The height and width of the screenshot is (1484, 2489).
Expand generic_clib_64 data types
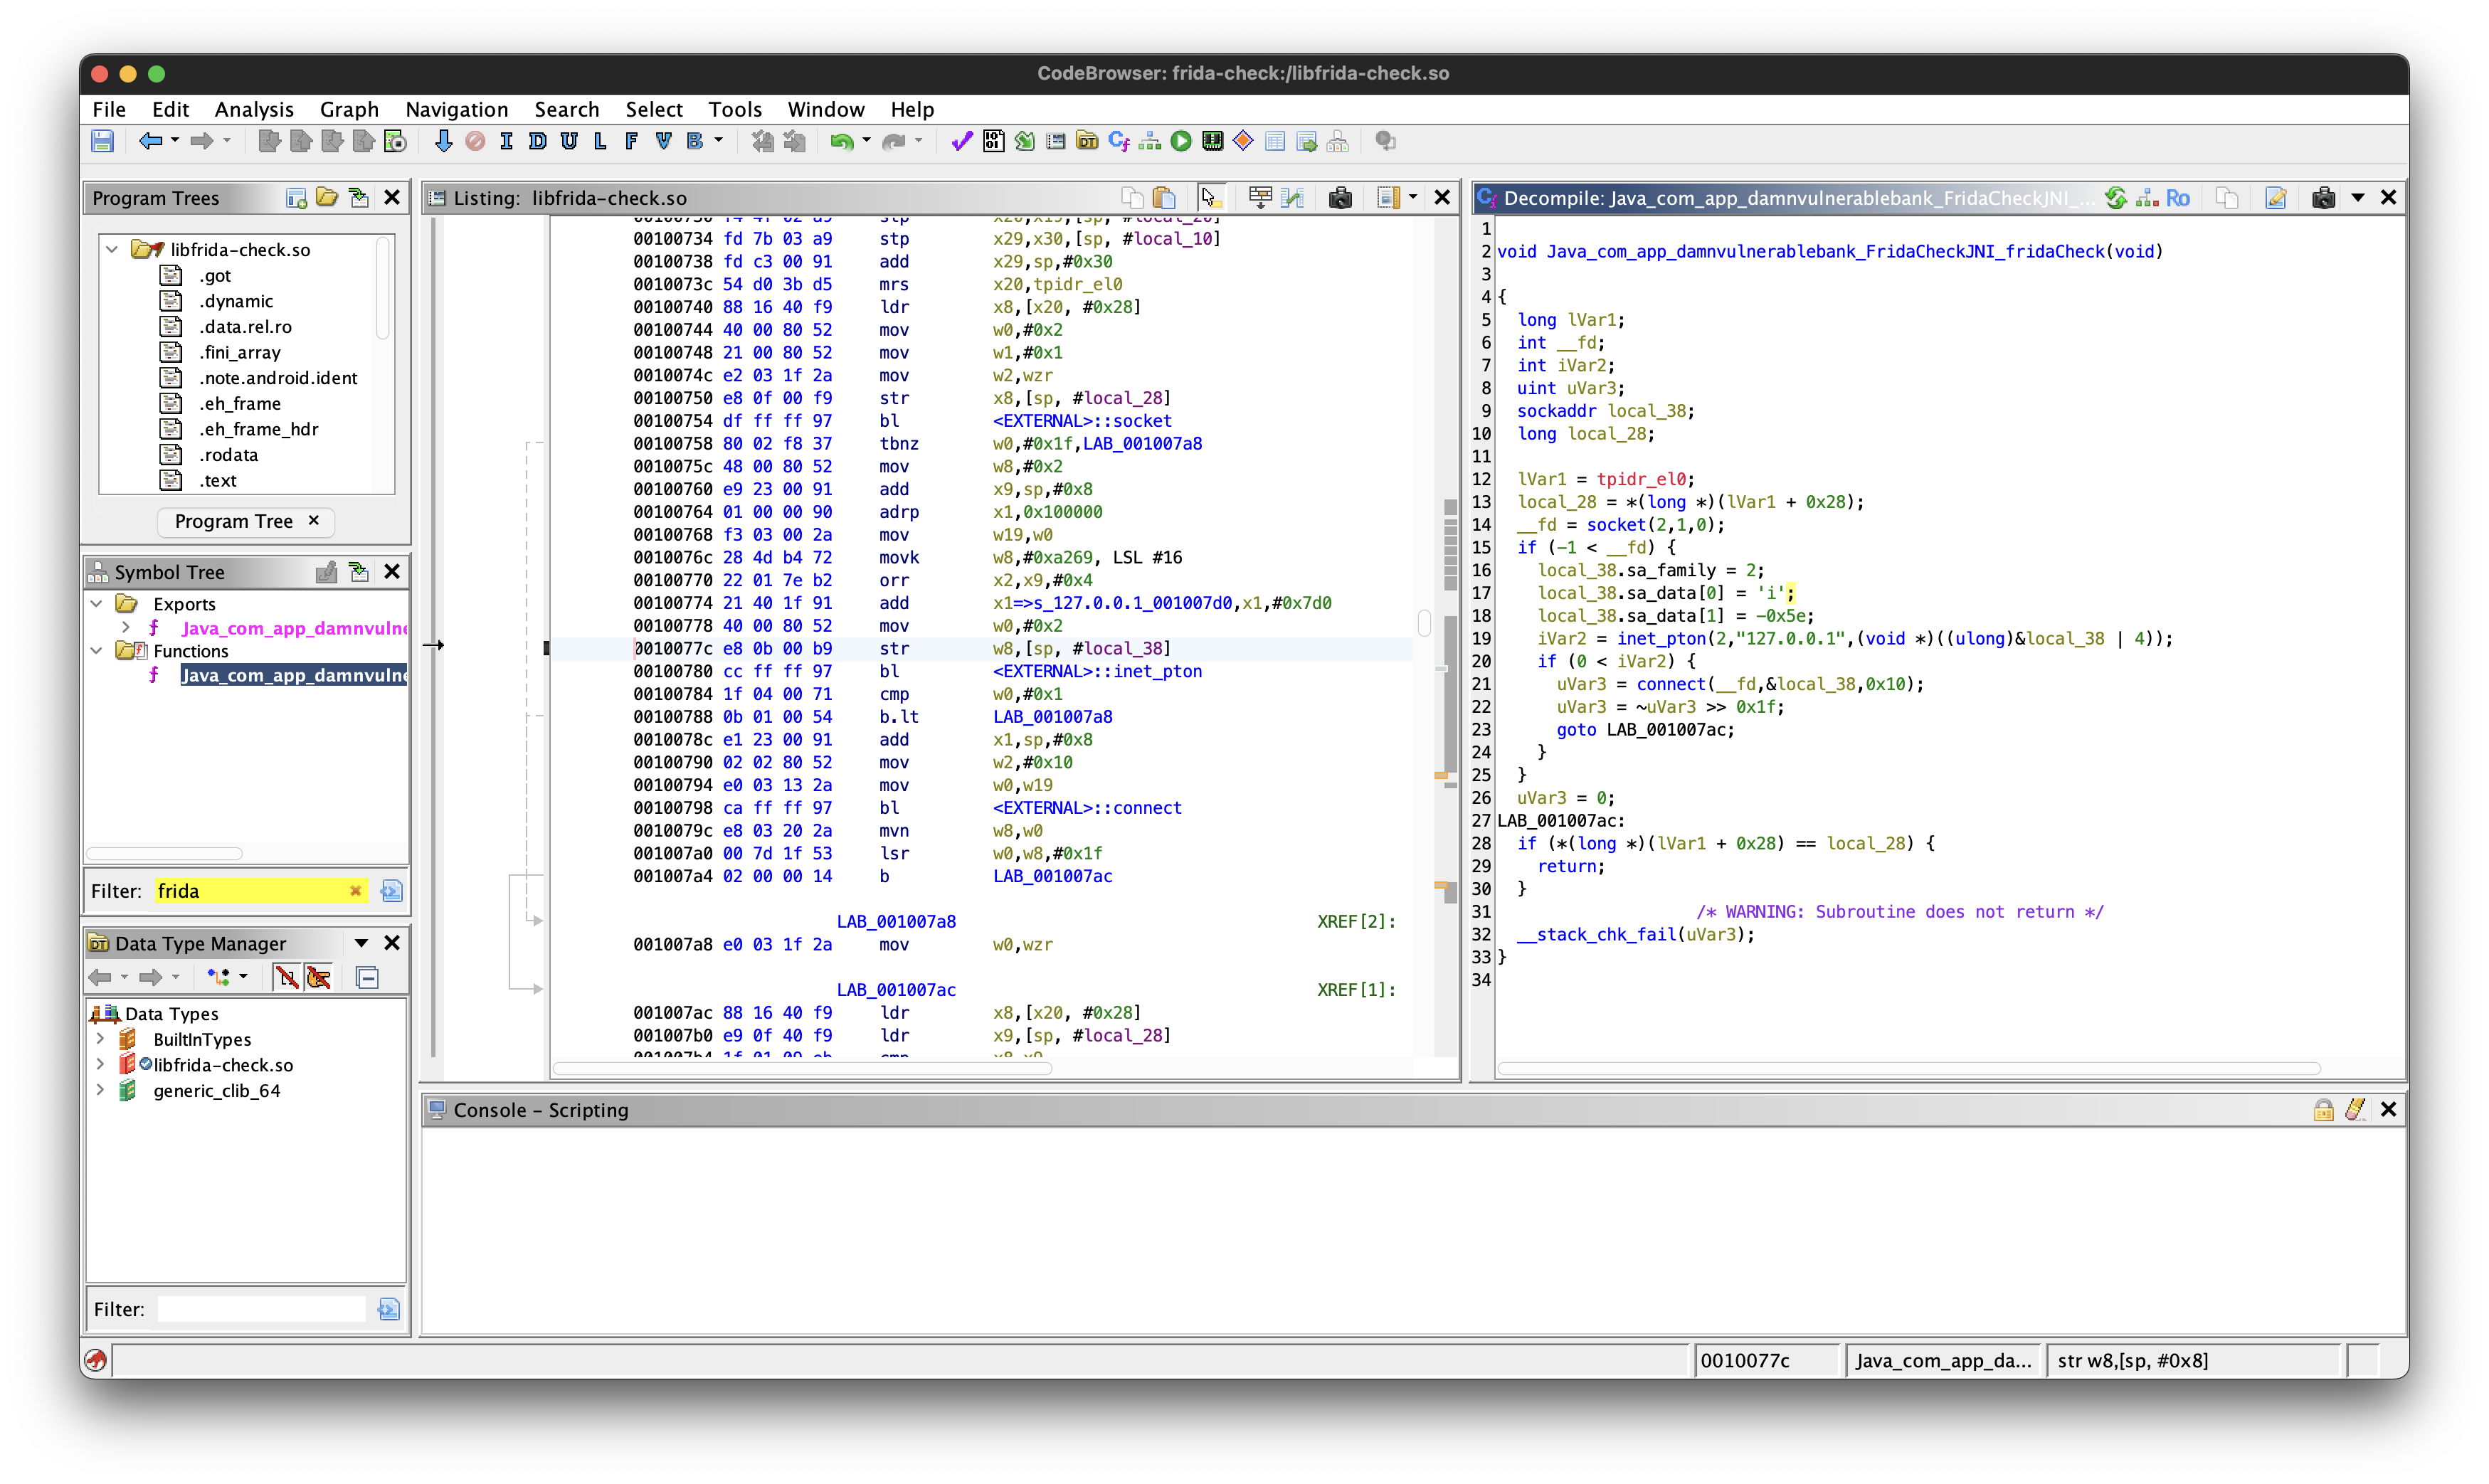pyautogui.click(x=100, y=1090)
